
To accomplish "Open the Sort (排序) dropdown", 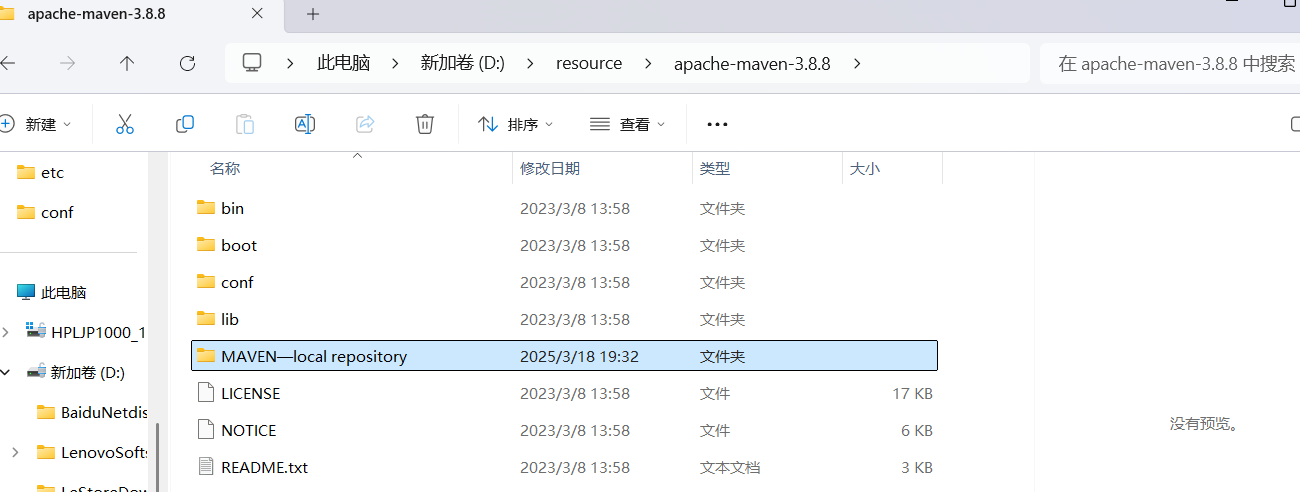I will [x=515, y=124].
